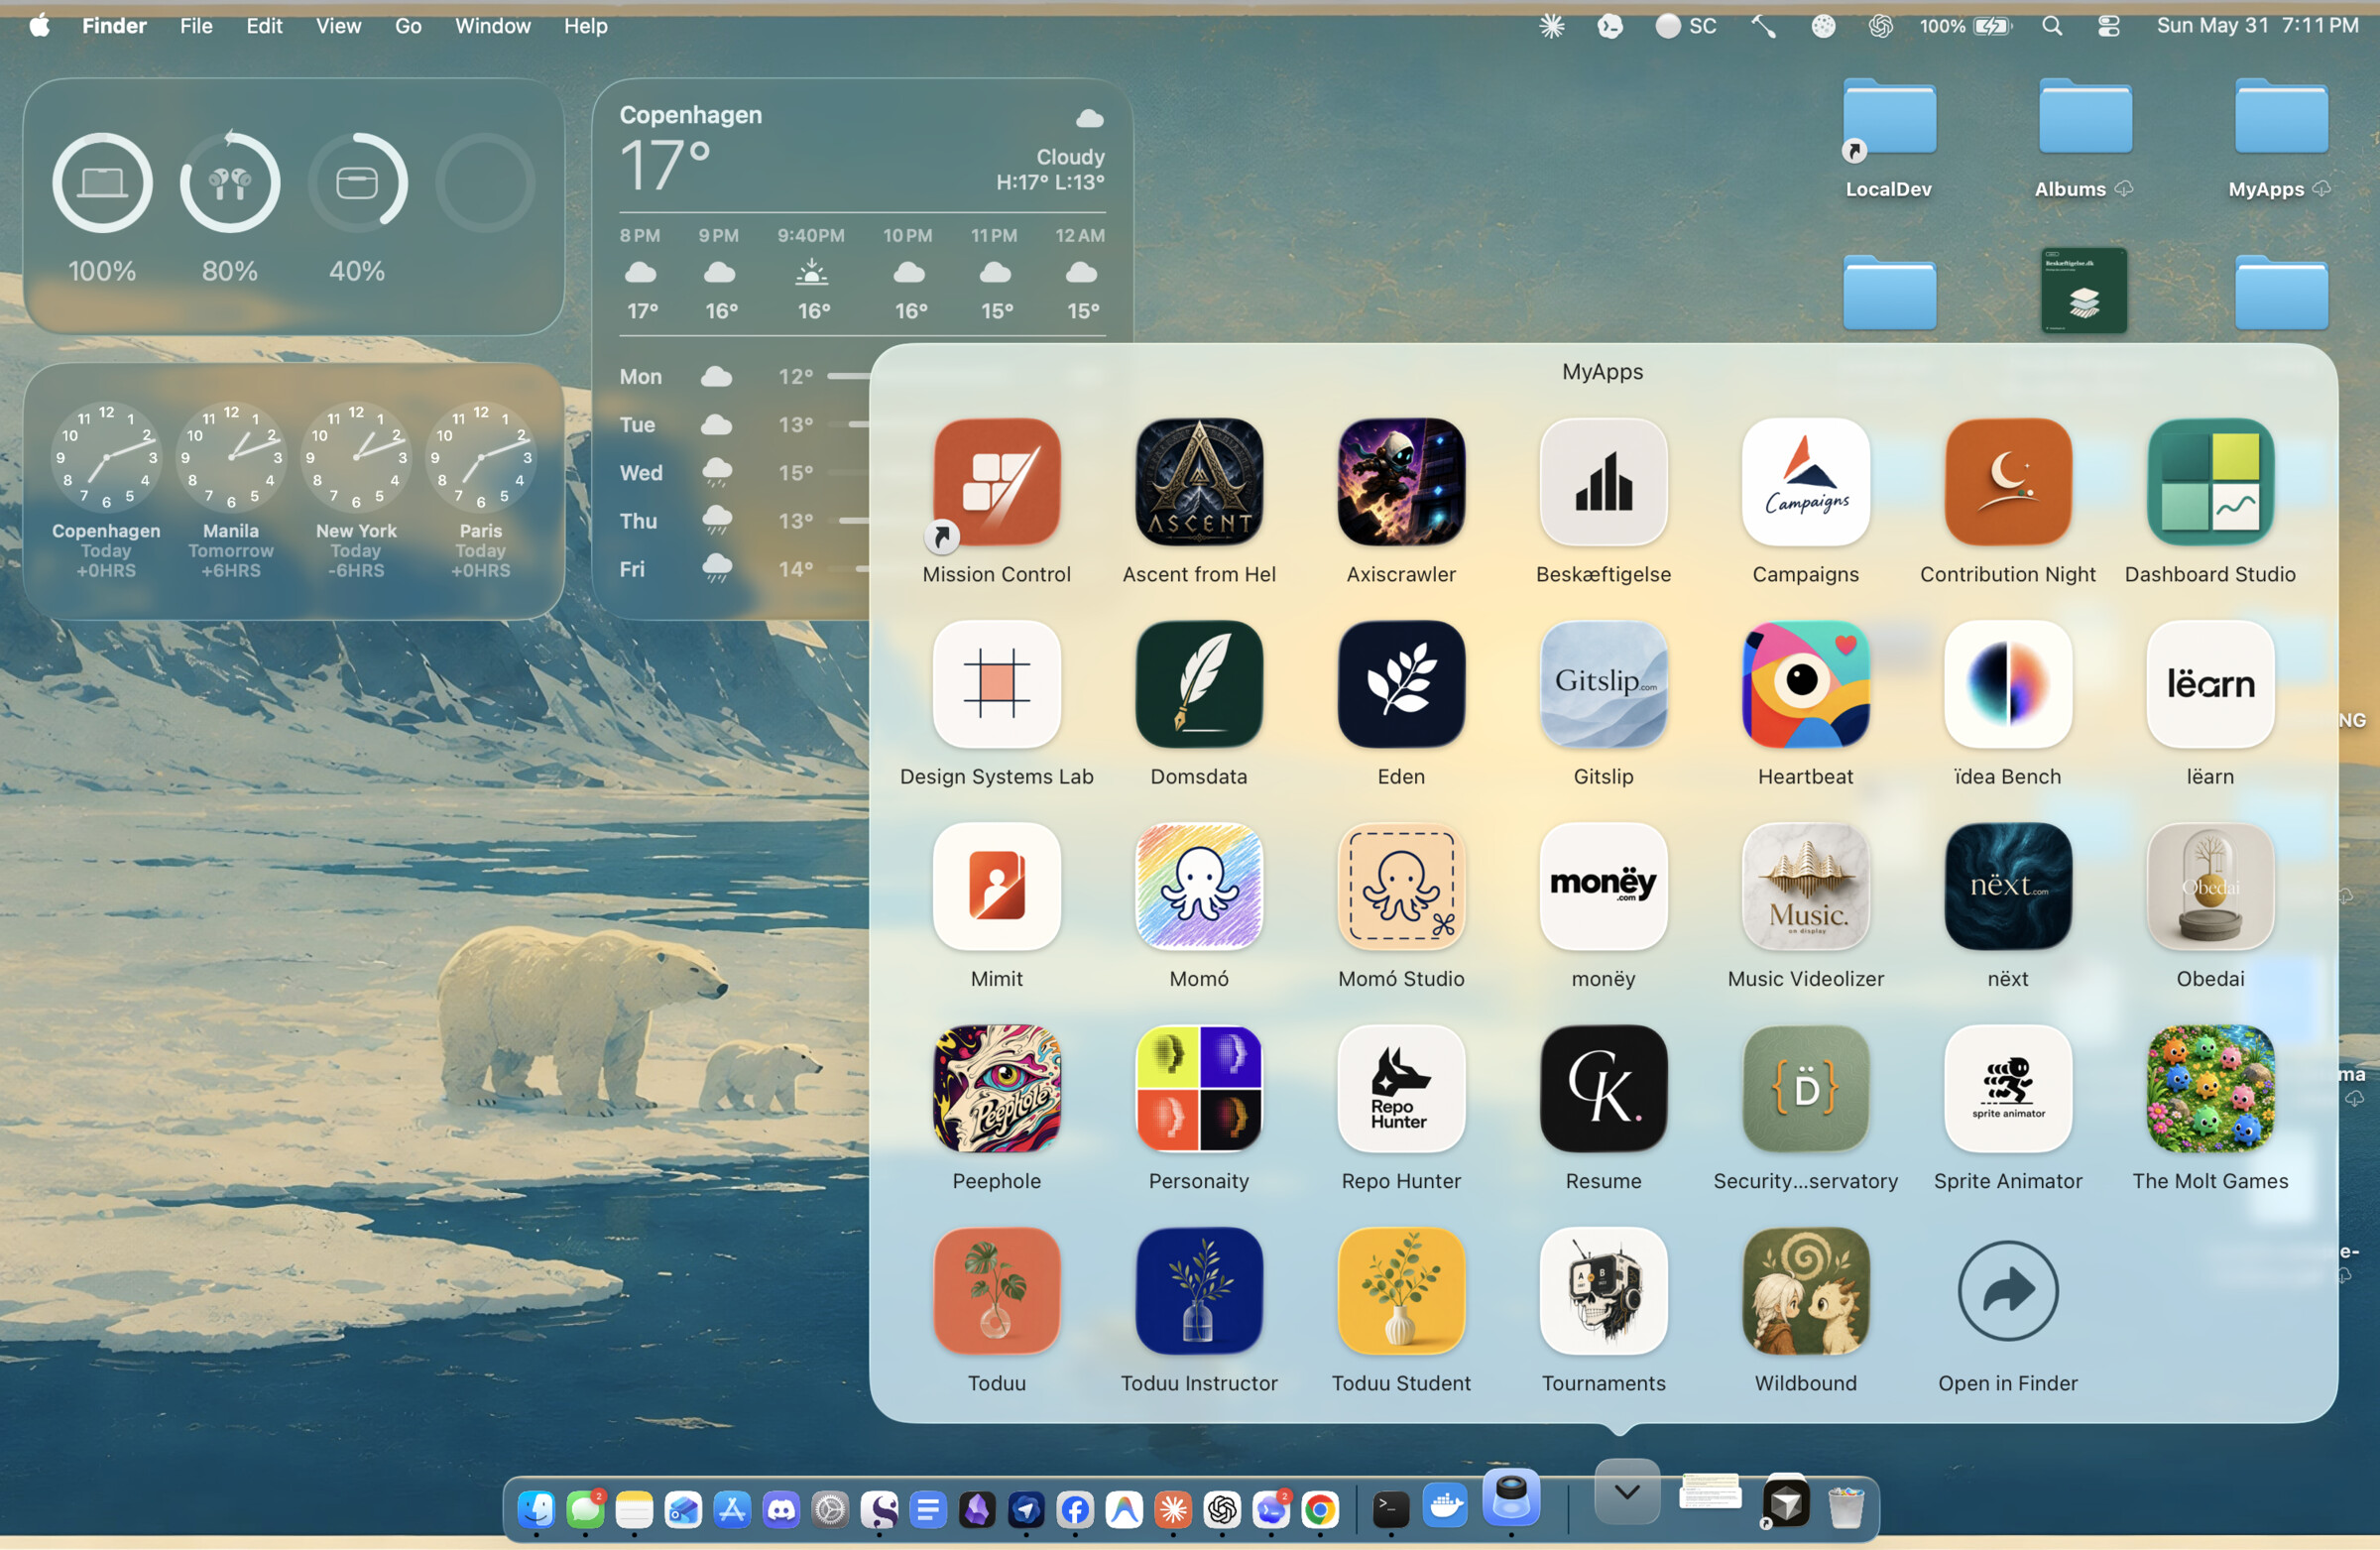Launch the Axiscrawler app
Screen dimensions: 2380x1550
tap(1401, 482)
